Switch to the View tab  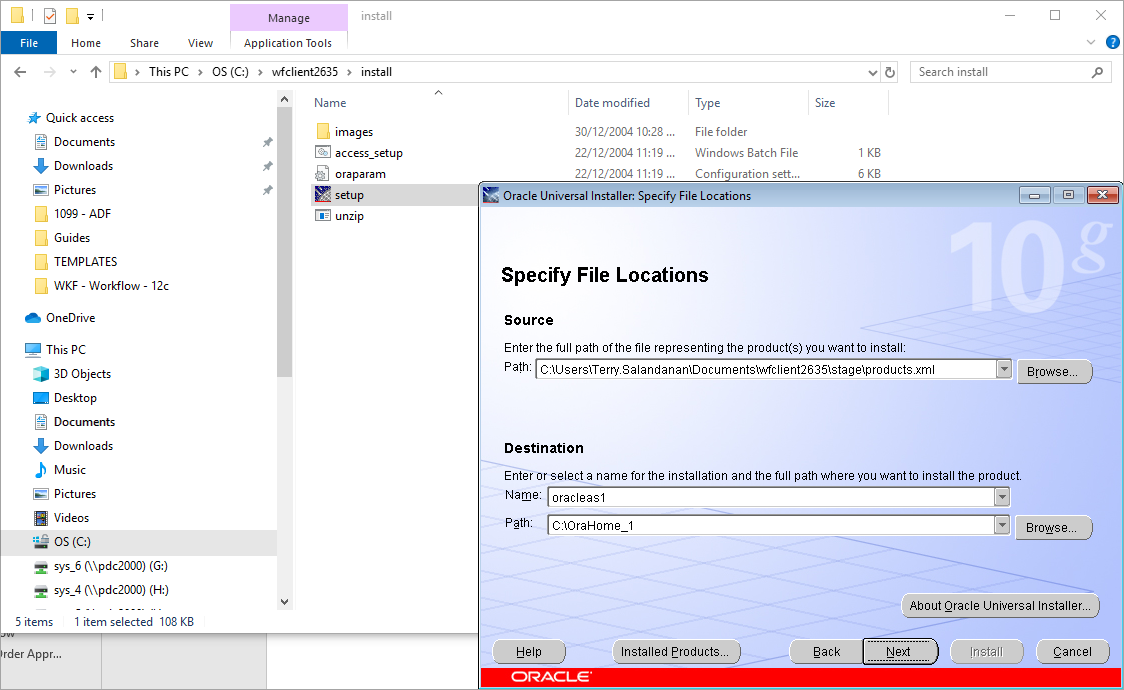click(x=200, y=43)
